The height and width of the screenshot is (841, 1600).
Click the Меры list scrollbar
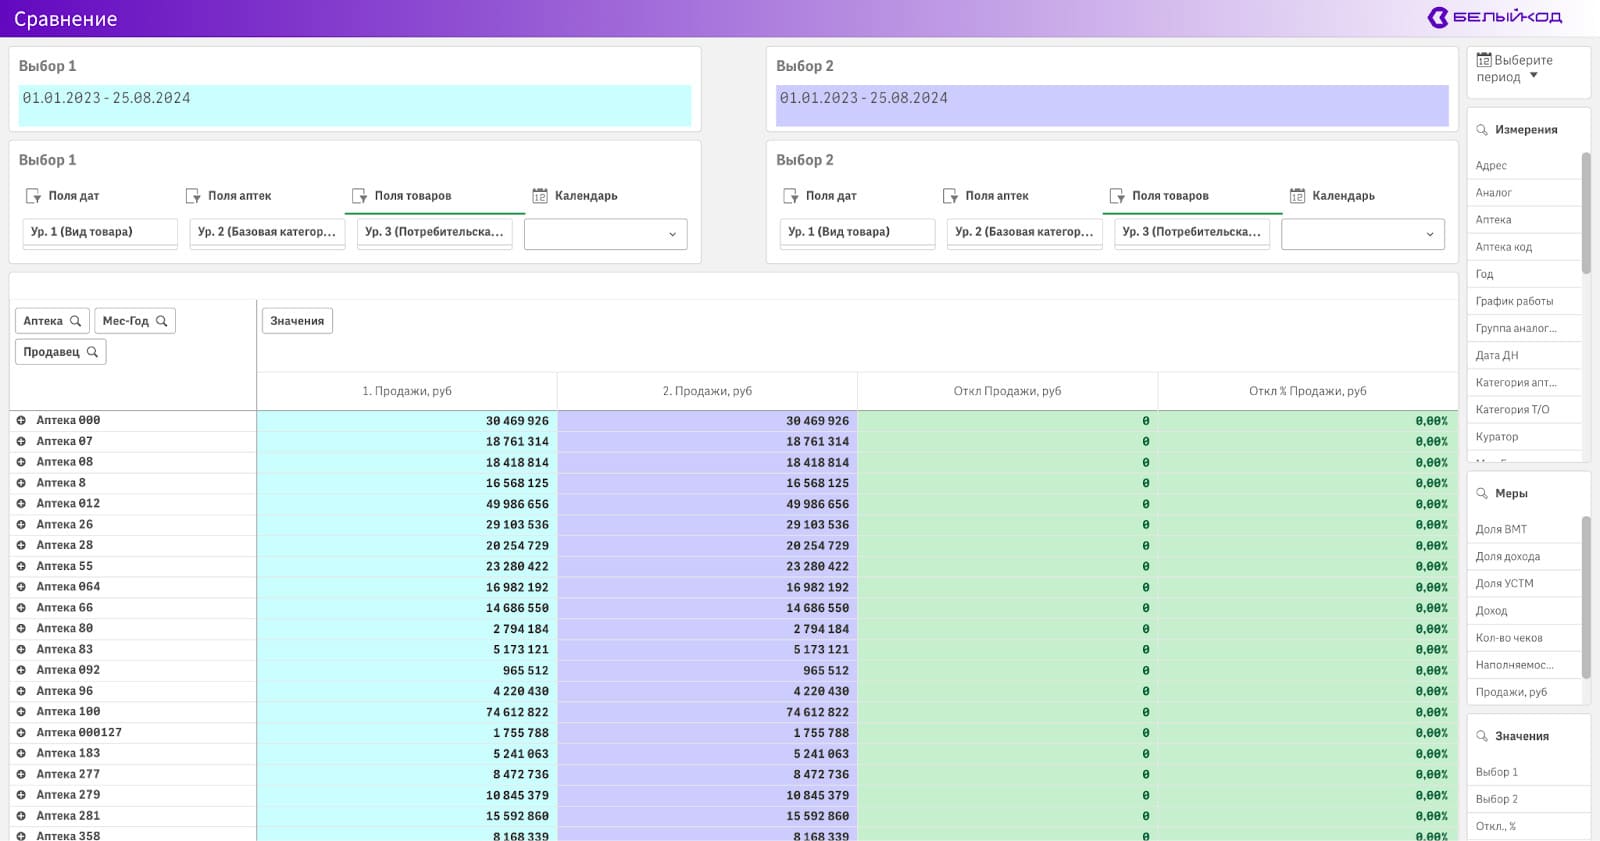pos(1586,597)
